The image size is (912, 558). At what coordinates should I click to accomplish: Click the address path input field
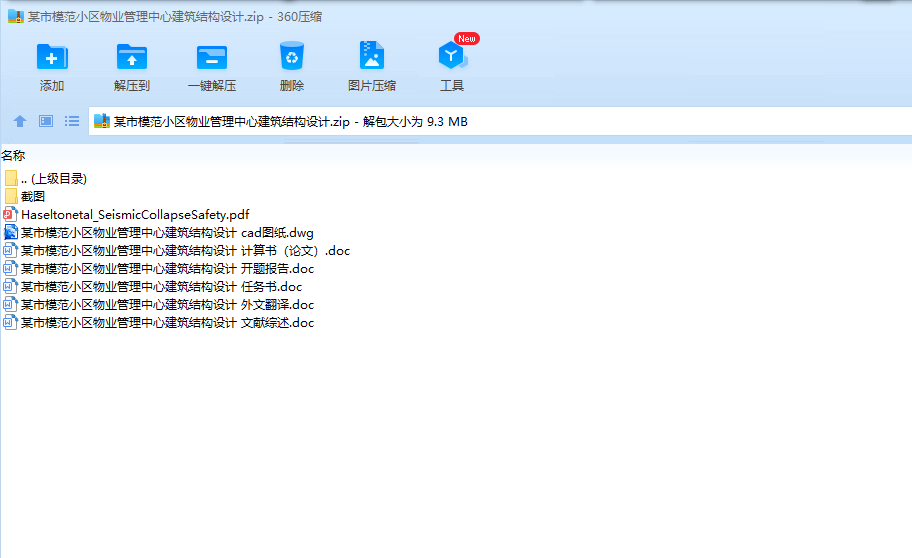(x=500, y=121)
